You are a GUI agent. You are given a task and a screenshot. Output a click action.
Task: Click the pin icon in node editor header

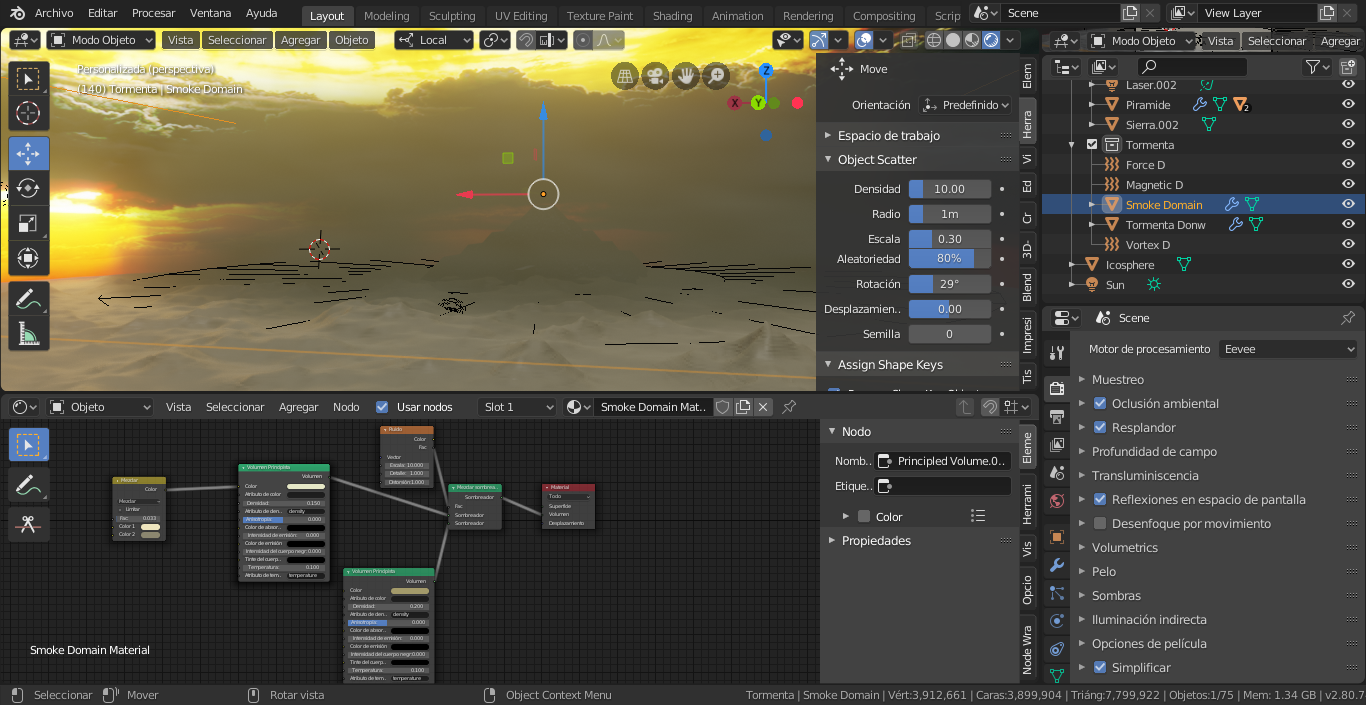pyautogui.click(x=789, y=407)
